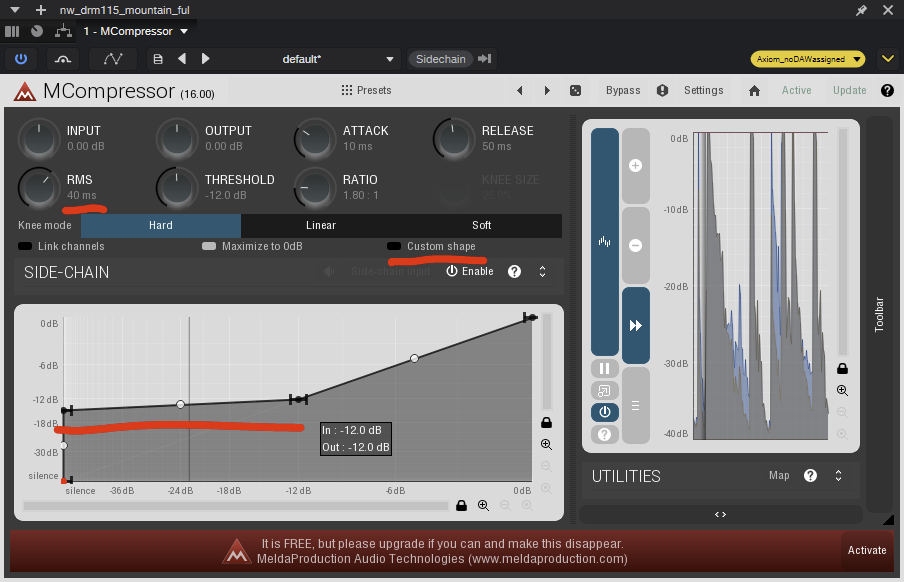Viewport: 904px width, 582px height.
Task: Click the Map button in UTILITIES
Action: tap(779, 475)
